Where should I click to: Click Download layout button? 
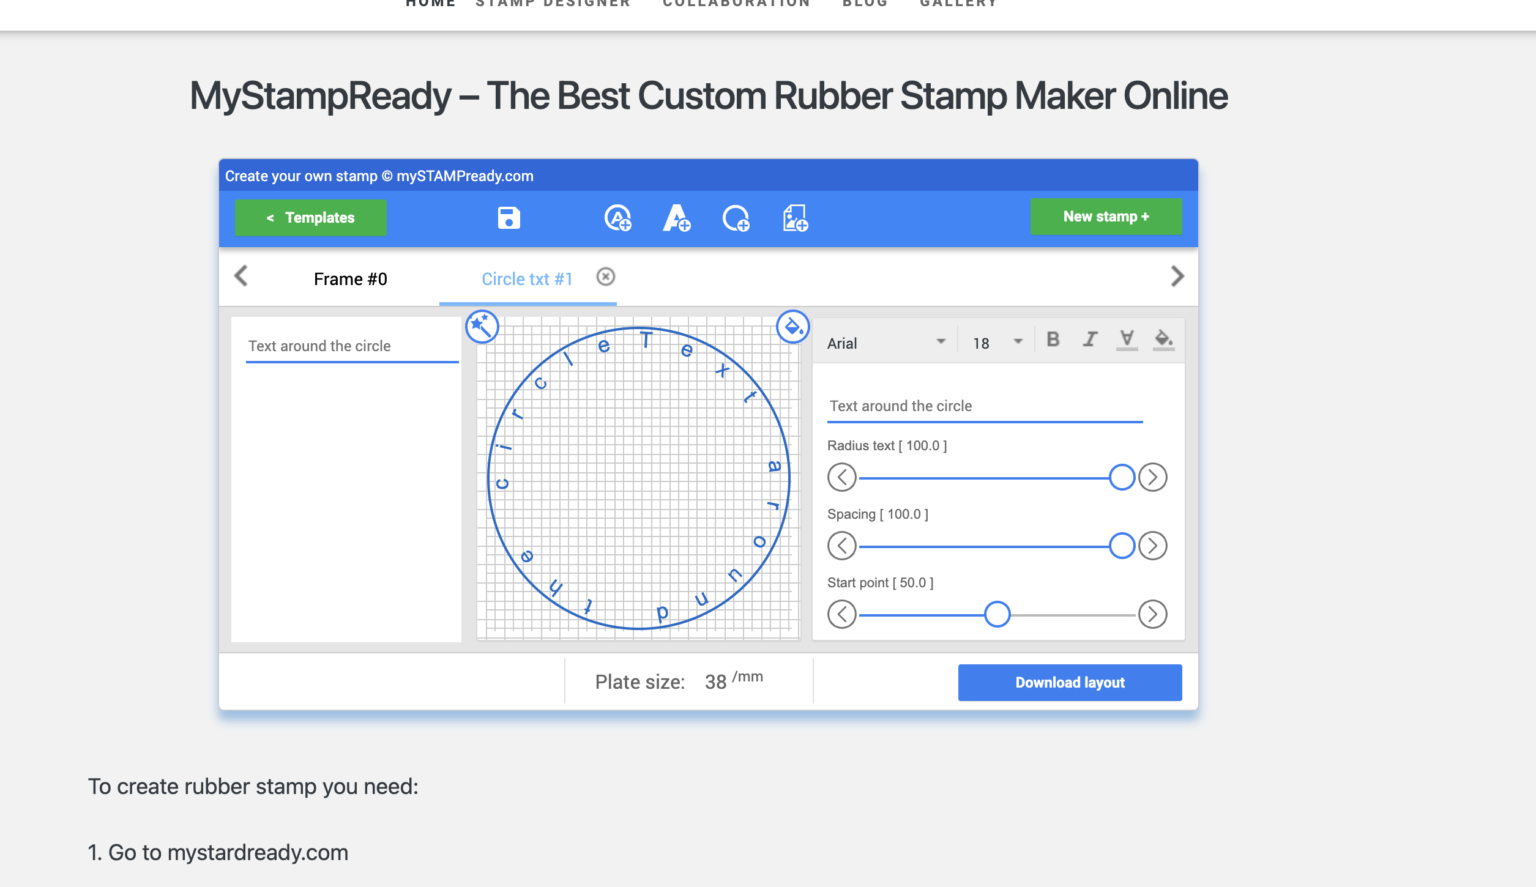coord(1070,682)
